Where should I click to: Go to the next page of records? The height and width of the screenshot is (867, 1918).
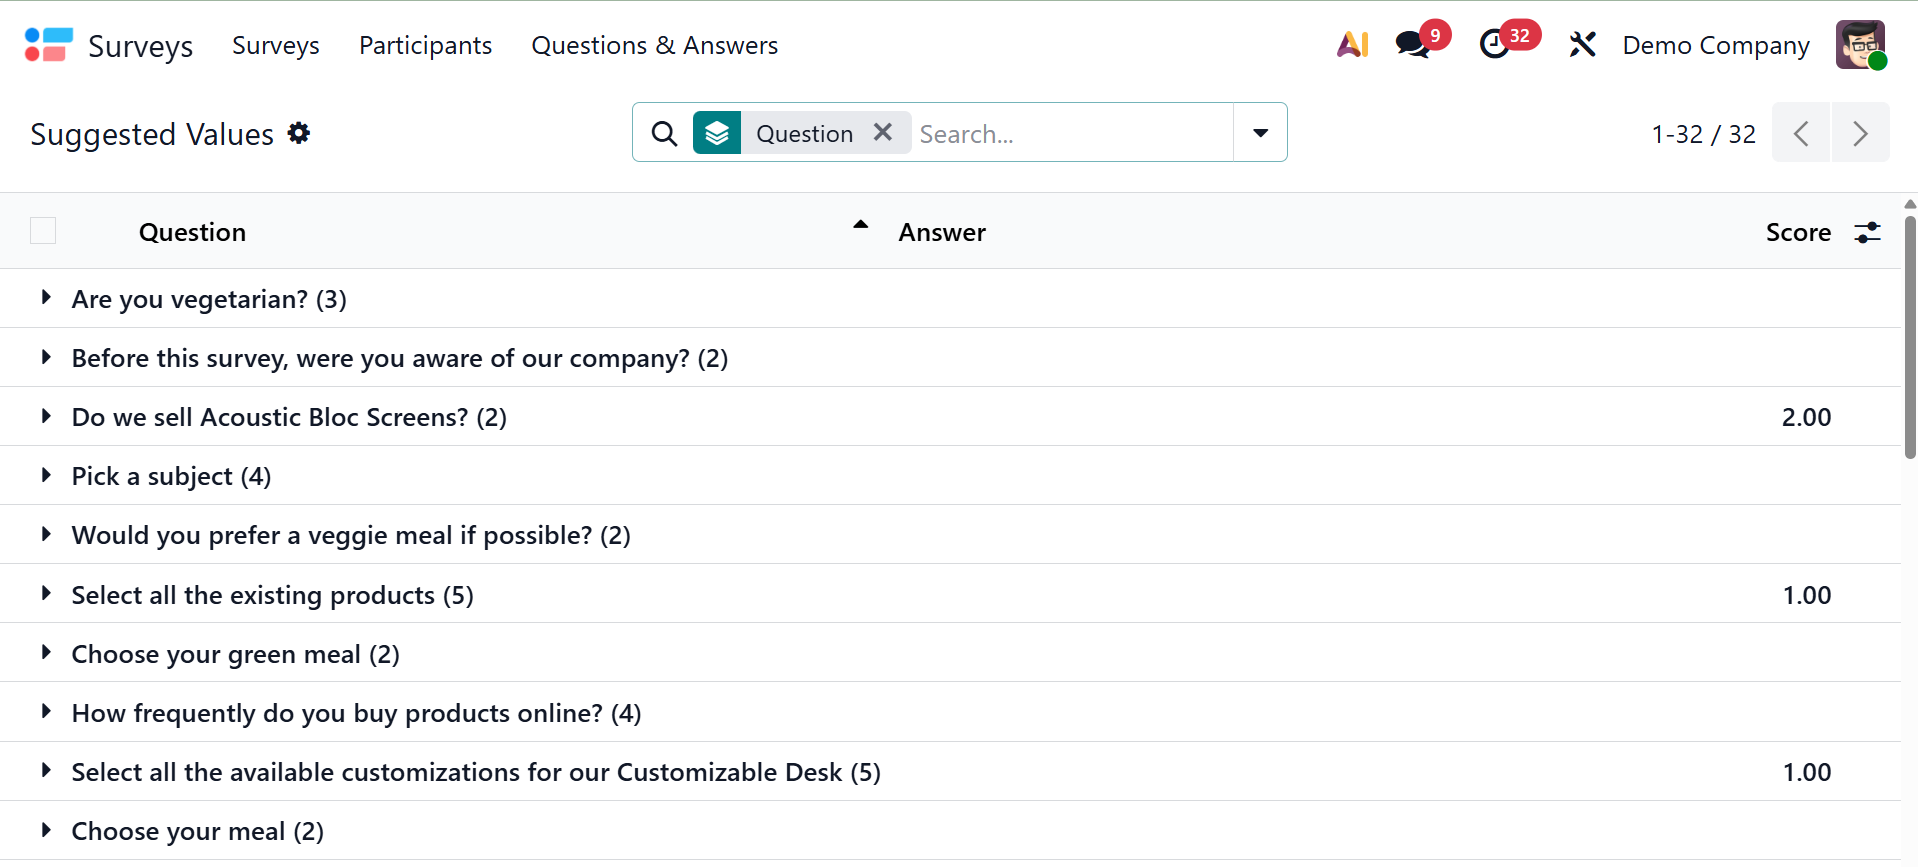point(1860,133)
